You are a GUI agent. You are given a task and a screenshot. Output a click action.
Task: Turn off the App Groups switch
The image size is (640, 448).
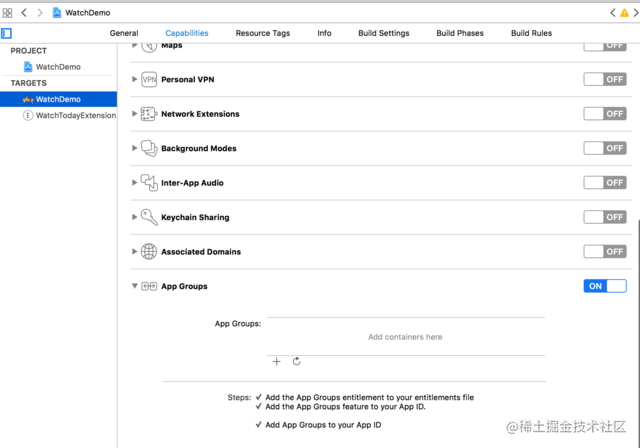coord(605,286)
